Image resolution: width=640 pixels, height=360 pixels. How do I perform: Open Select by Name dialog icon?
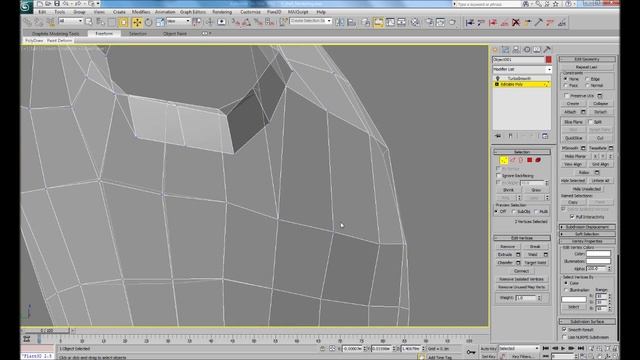coord(100,22)
